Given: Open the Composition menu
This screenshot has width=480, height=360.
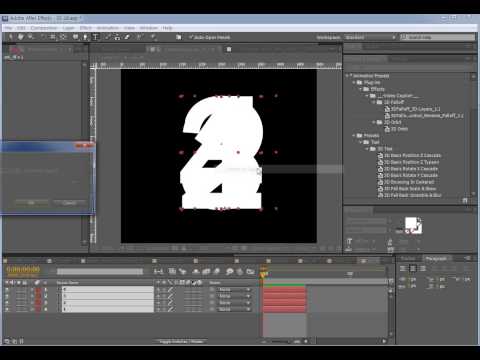Looking at the screenshot, I should [x=44, y=28].
